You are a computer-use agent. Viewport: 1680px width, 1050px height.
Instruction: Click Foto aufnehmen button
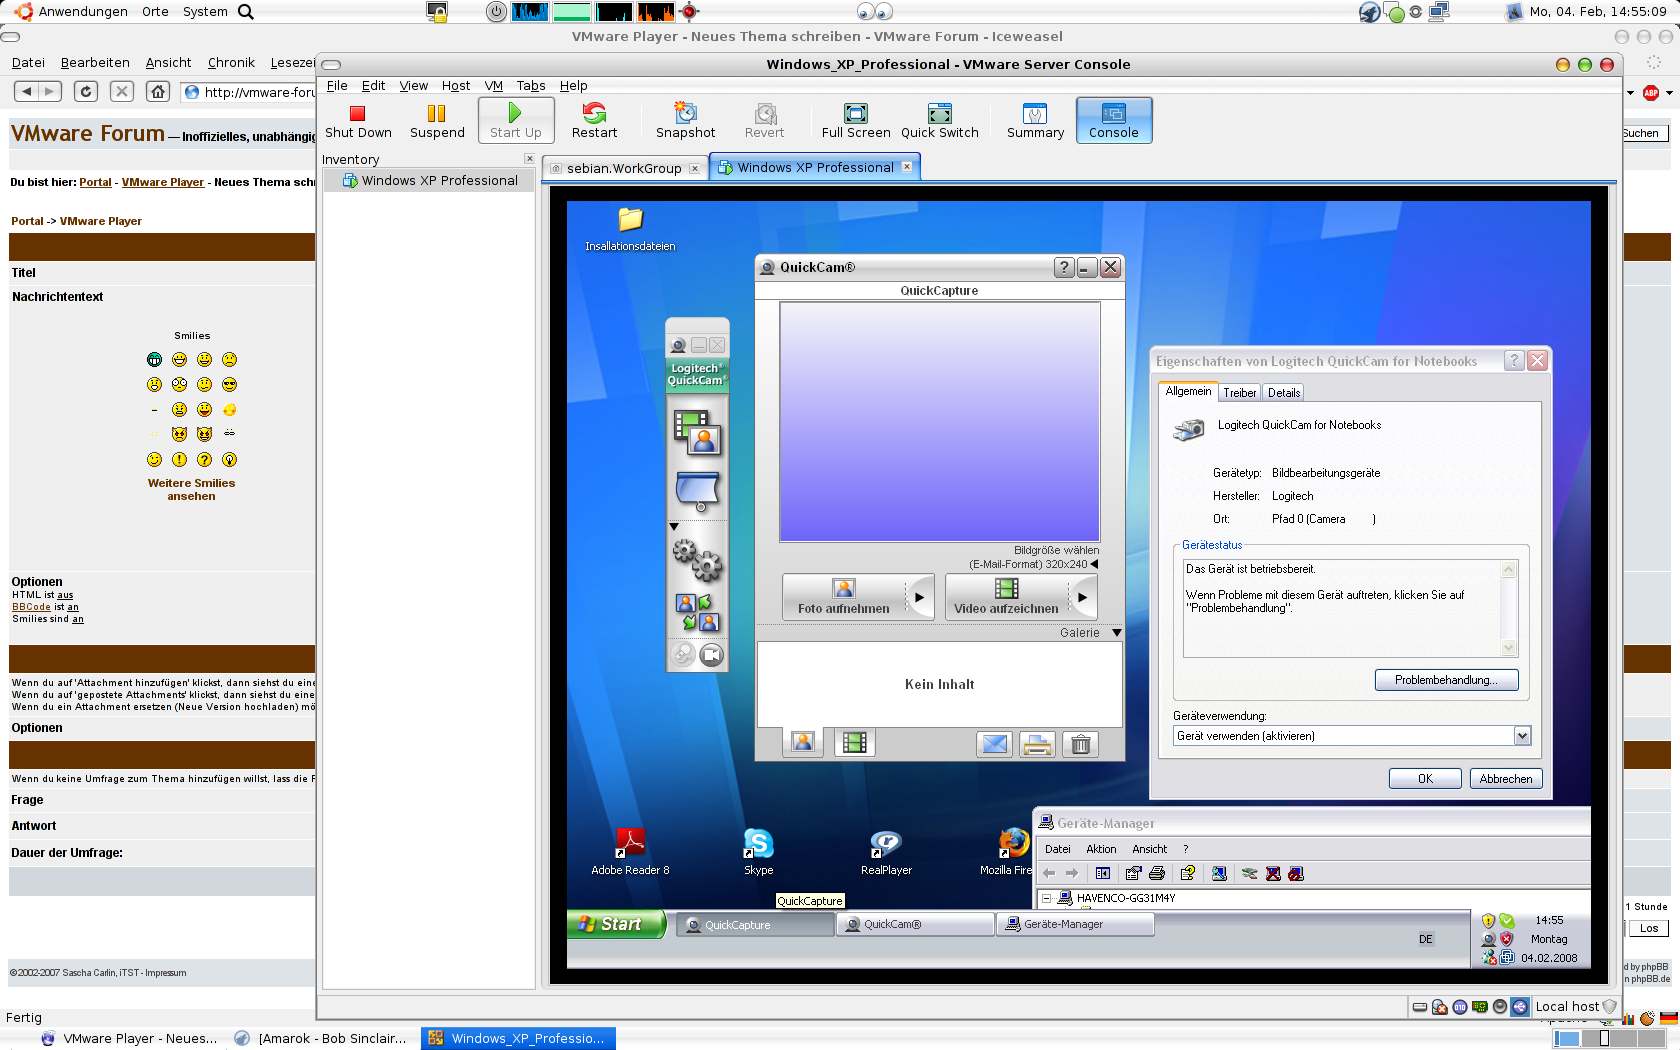coord(844,597)
